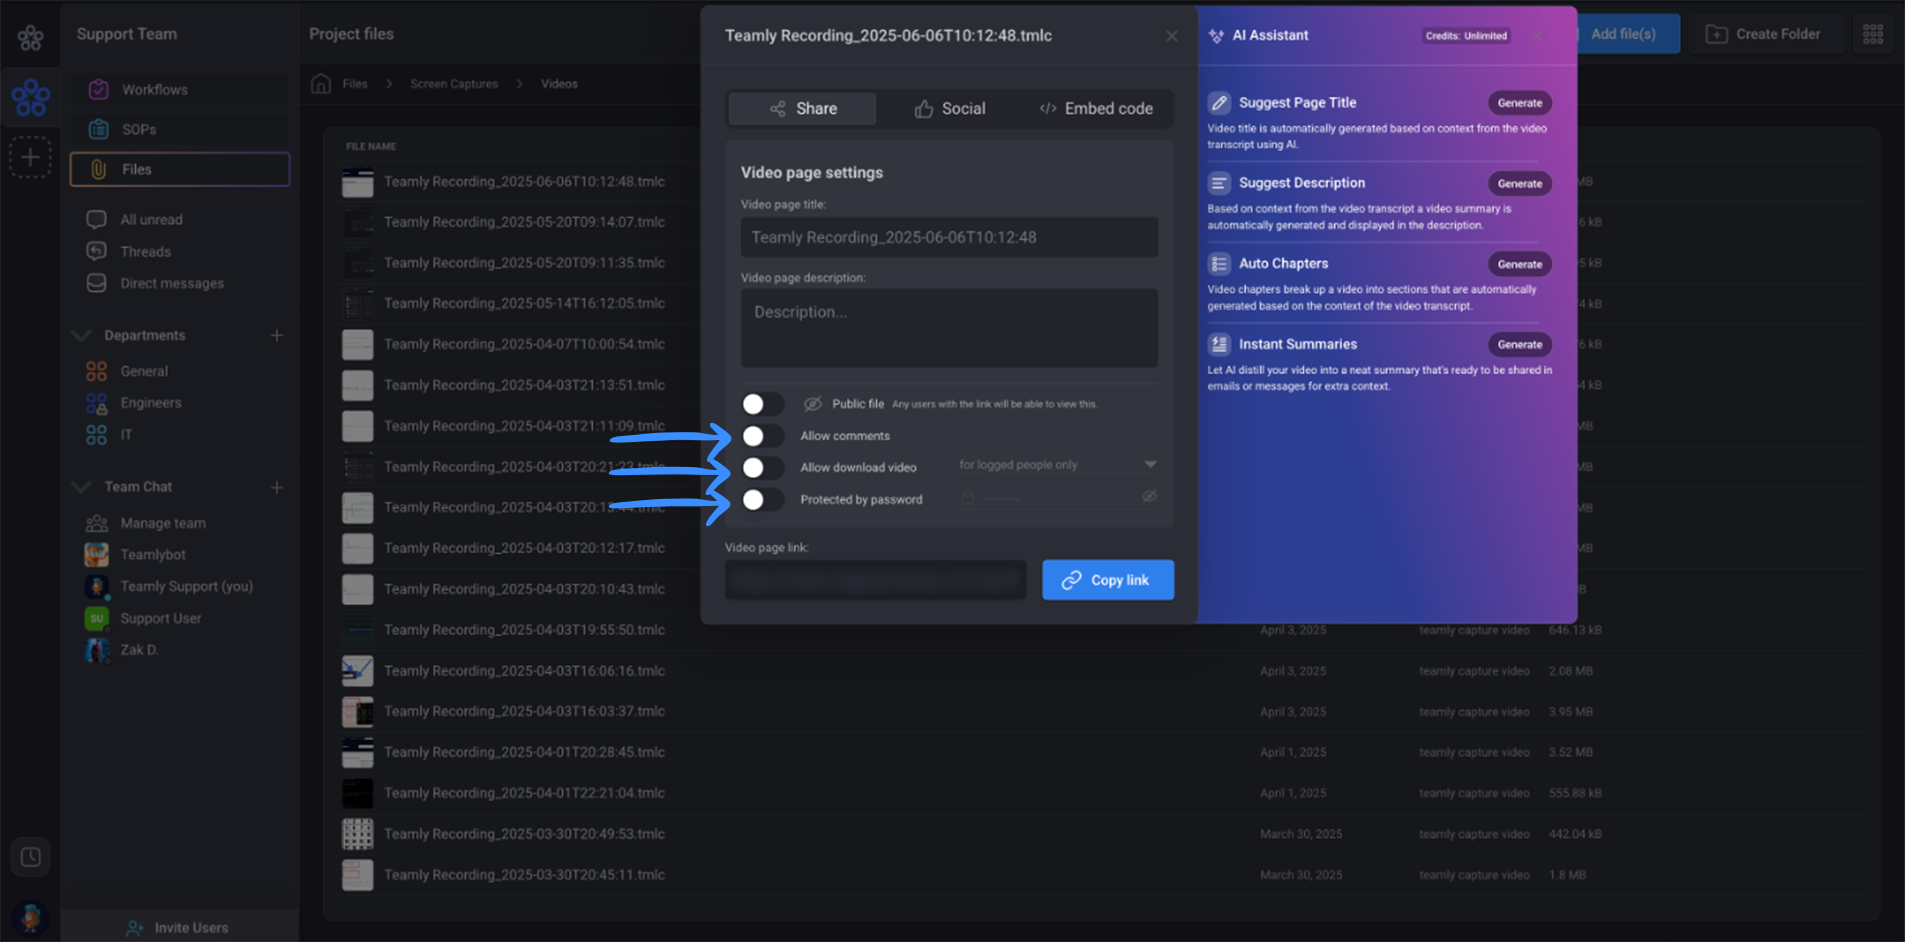This screenshot has width=1905, height=942.
Task: Select file Teamly Recording_2025-05-20T09:14:07.tmlc
Action: point(524,222)
